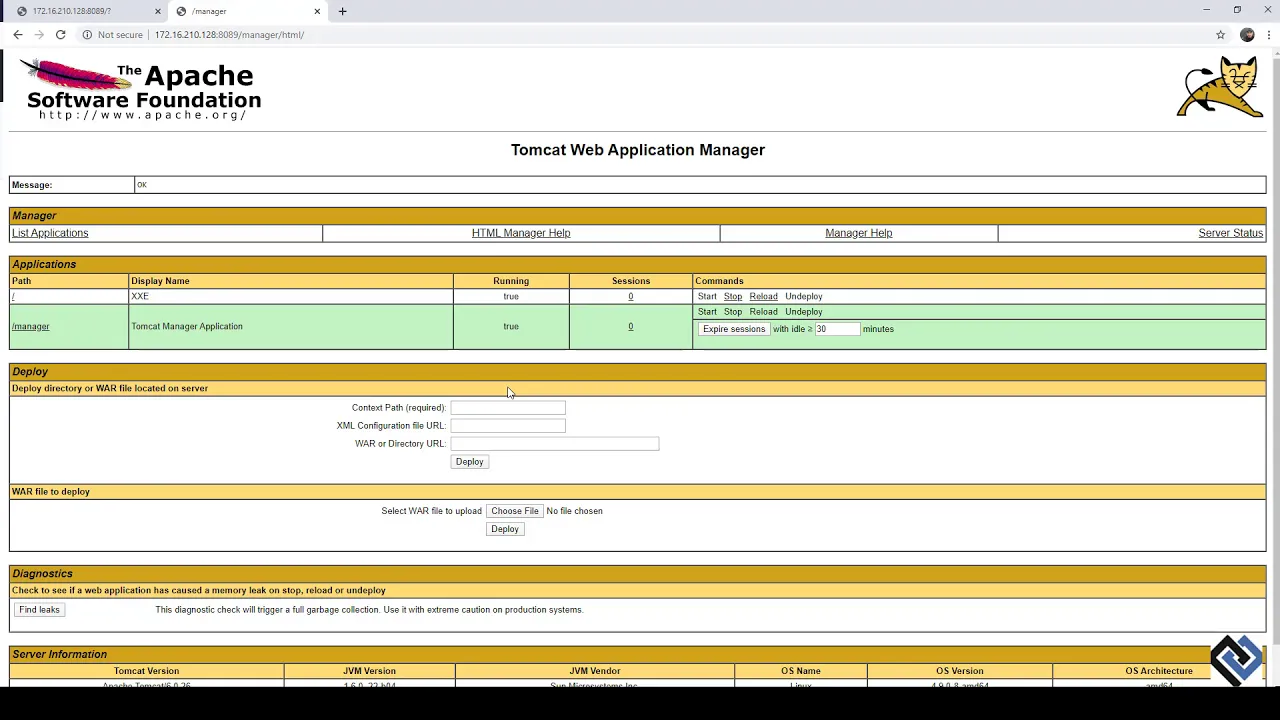Click Reload in the /manager row
The image size is (1280, 720).
(763, 311)
